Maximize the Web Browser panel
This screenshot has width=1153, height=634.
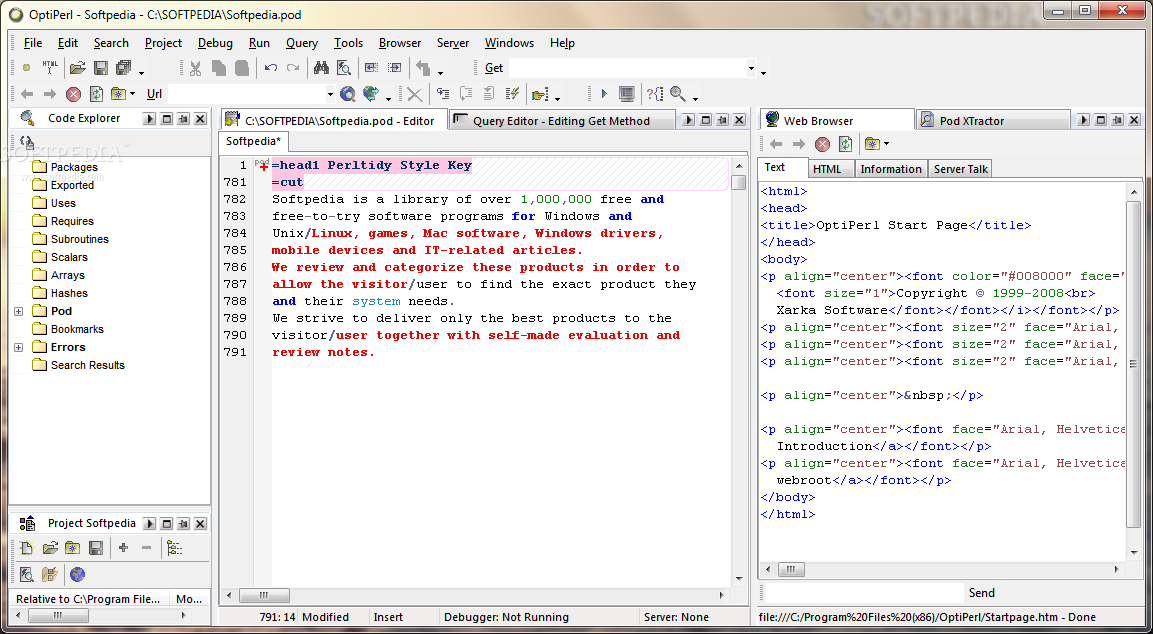click(1100, 120)
